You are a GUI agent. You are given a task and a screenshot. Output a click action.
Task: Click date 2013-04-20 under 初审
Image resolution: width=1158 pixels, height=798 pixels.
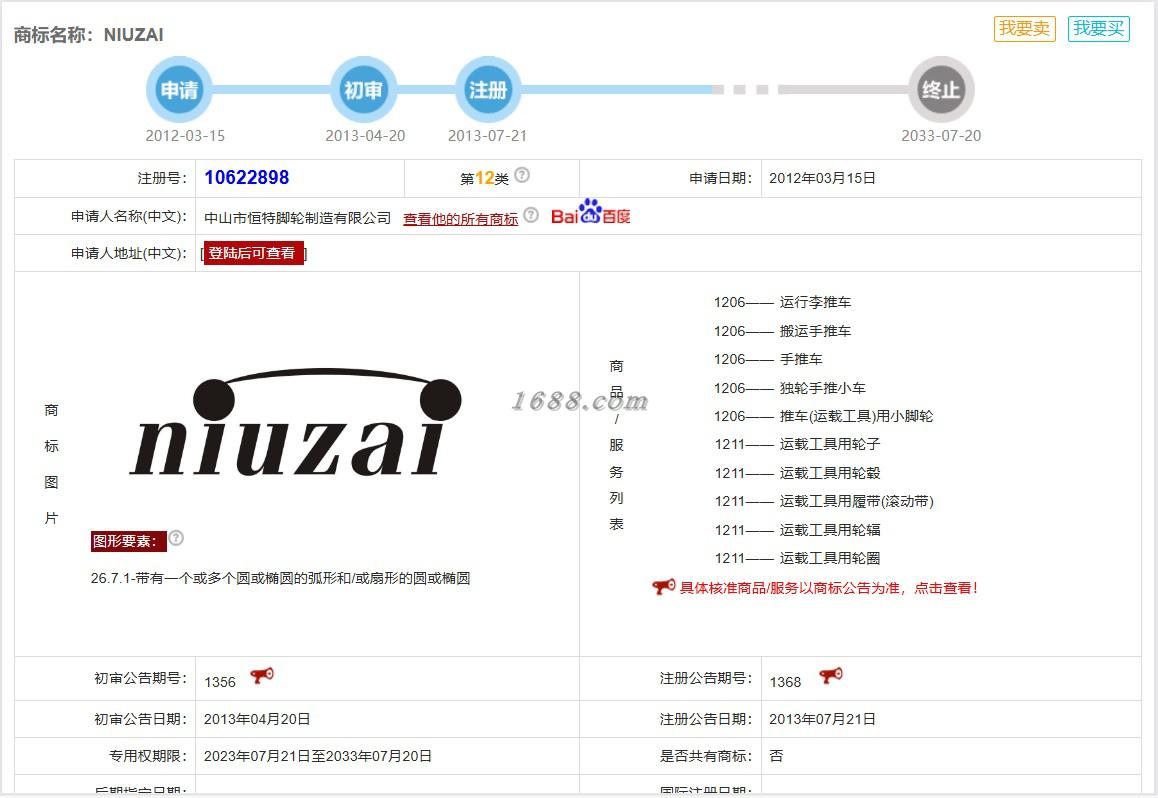coord(365,136)
